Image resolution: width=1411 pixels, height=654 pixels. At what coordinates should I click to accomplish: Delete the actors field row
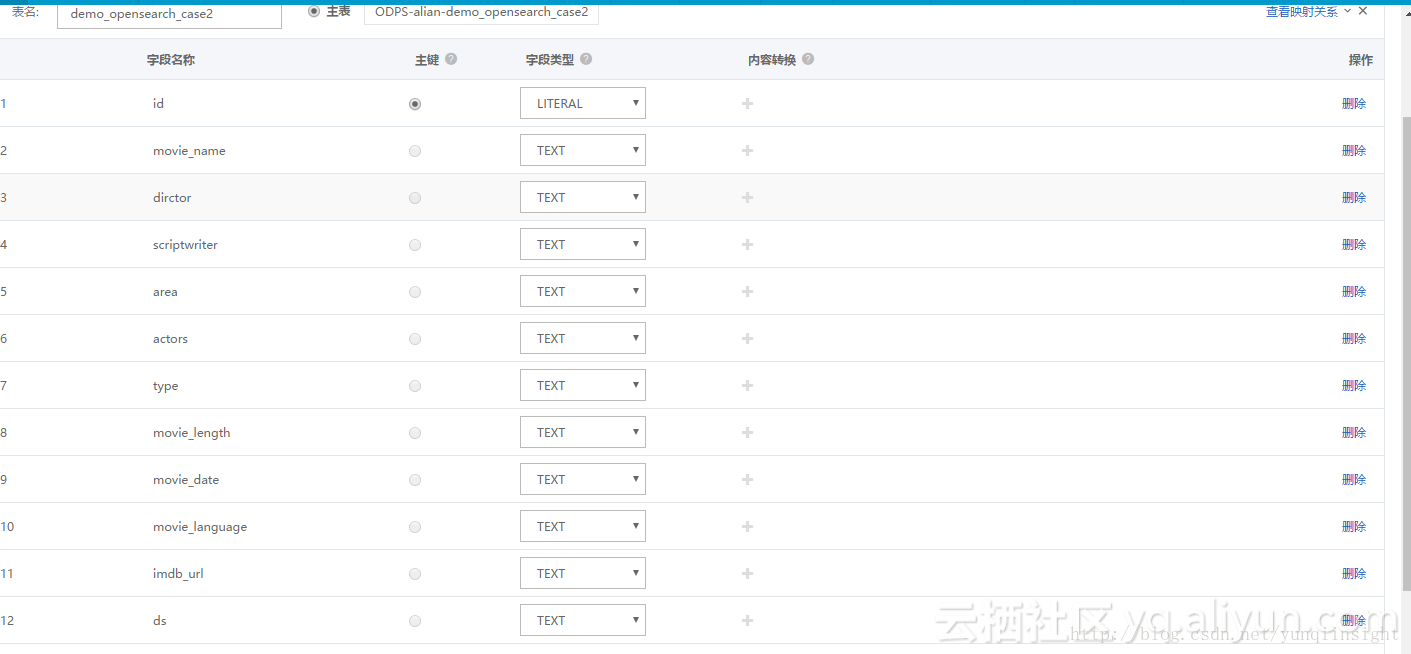1354,339
